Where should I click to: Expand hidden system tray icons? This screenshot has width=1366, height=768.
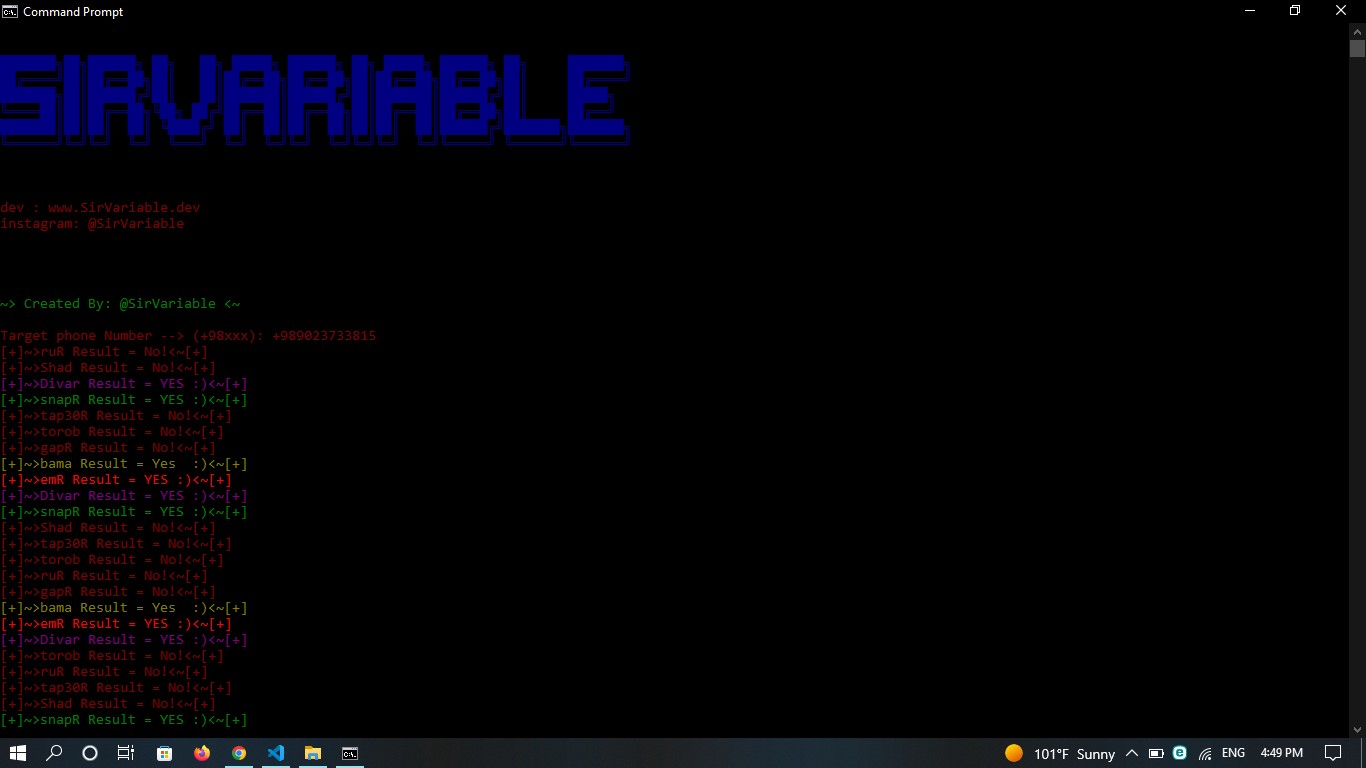click(x=1133, y=753)
